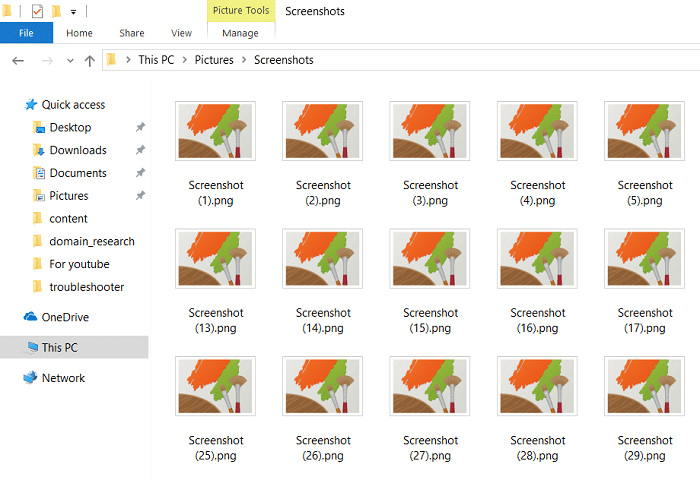The height and width of the screenshot is (480, 700).
Task: Click the pin icon next to Pictures
Action: 140,196
